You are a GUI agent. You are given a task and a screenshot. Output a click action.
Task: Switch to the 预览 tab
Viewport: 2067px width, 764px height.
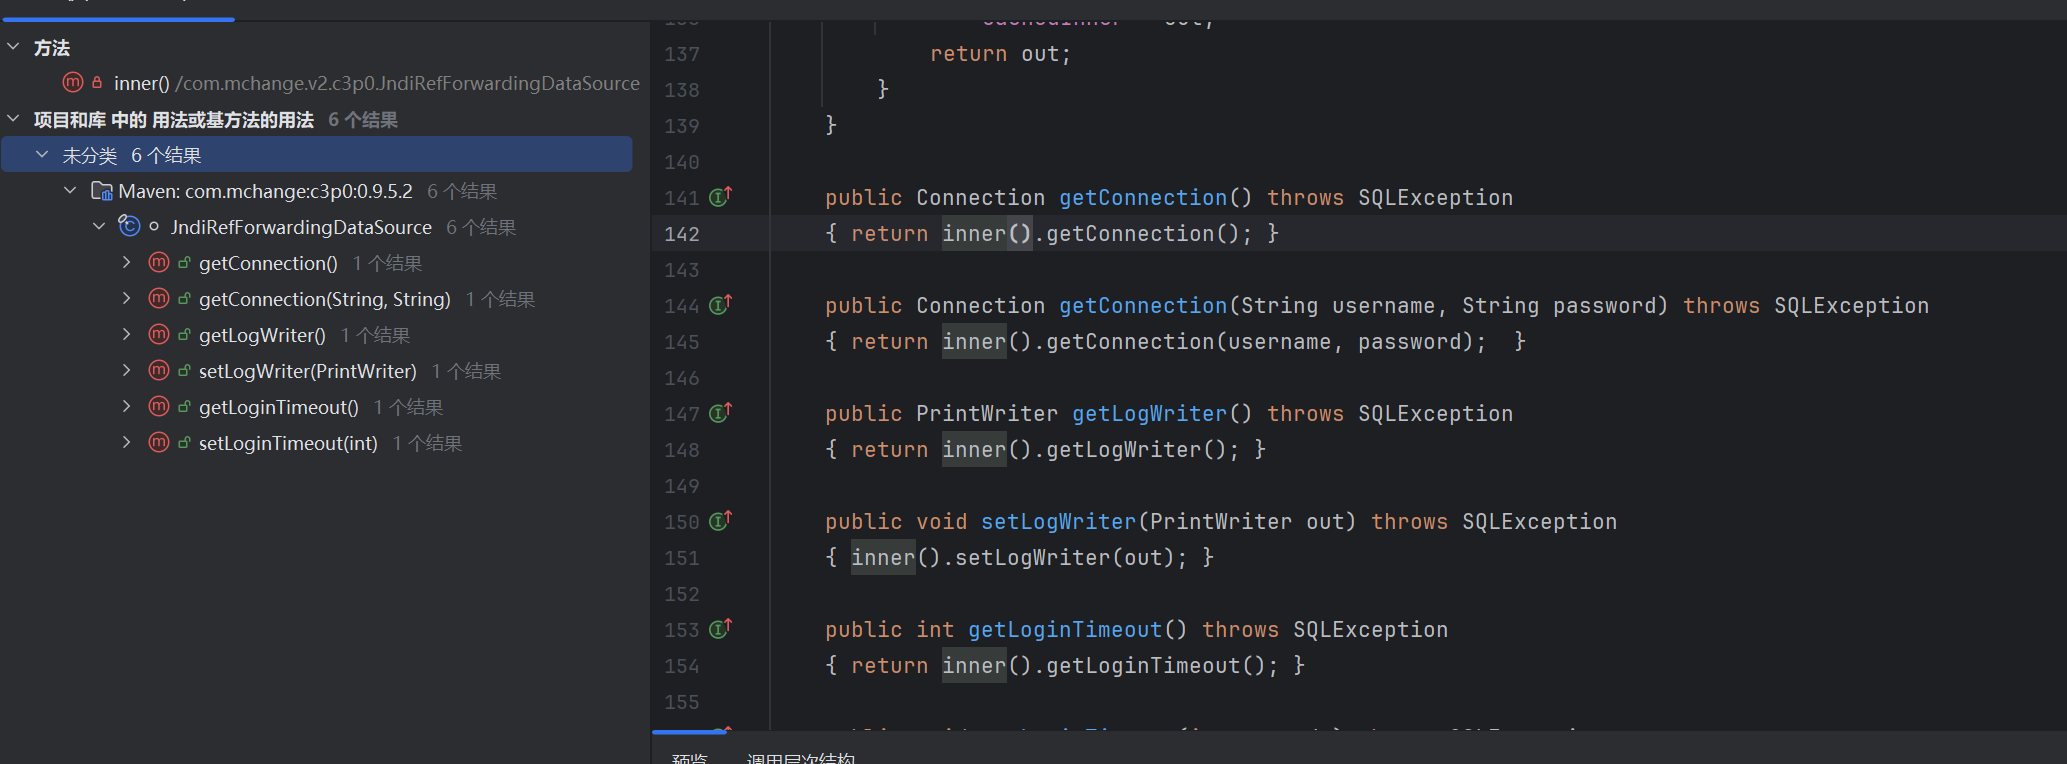[689, 758]
